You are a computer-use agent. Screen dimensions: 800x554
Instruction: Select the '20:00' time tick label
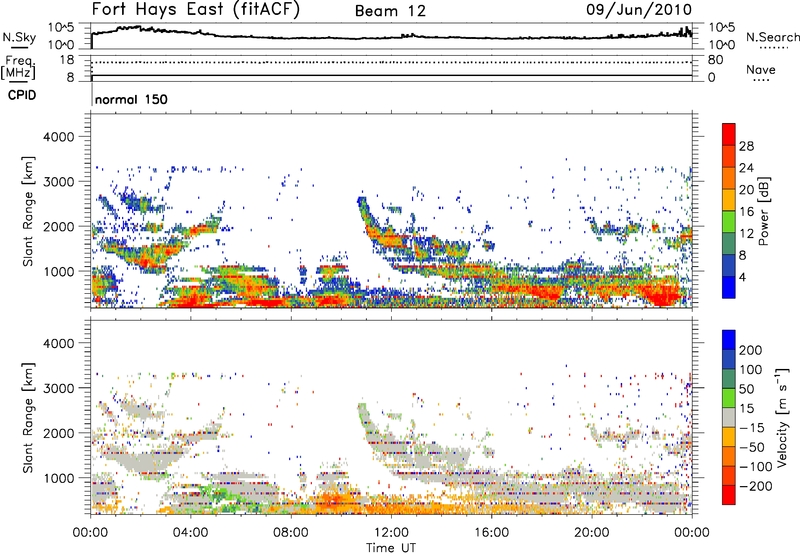591,533
